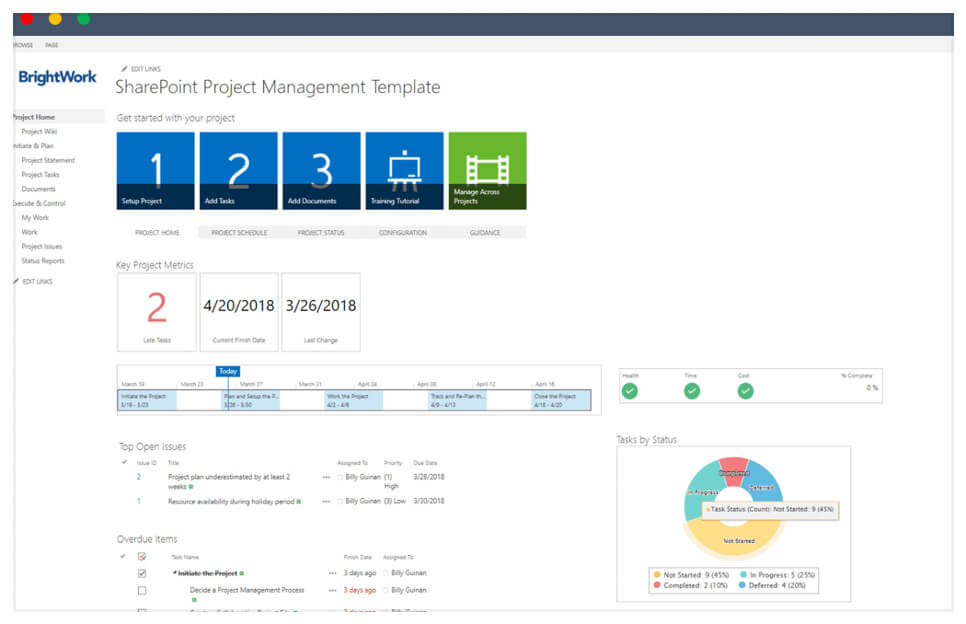Click the pencil icon beside EDIT LINKS above the title
The image size is (966, 624).
124,69
